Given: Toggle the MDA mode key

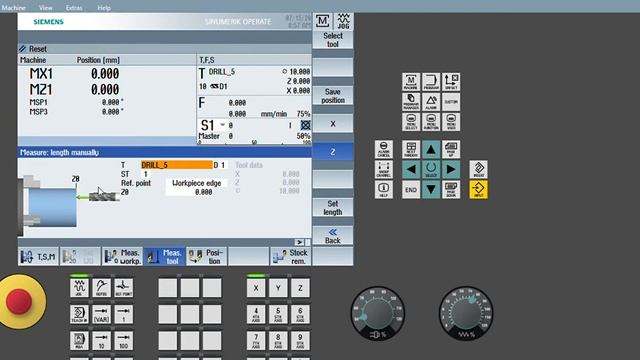Looking at the screenshot, I should point(79,341).
